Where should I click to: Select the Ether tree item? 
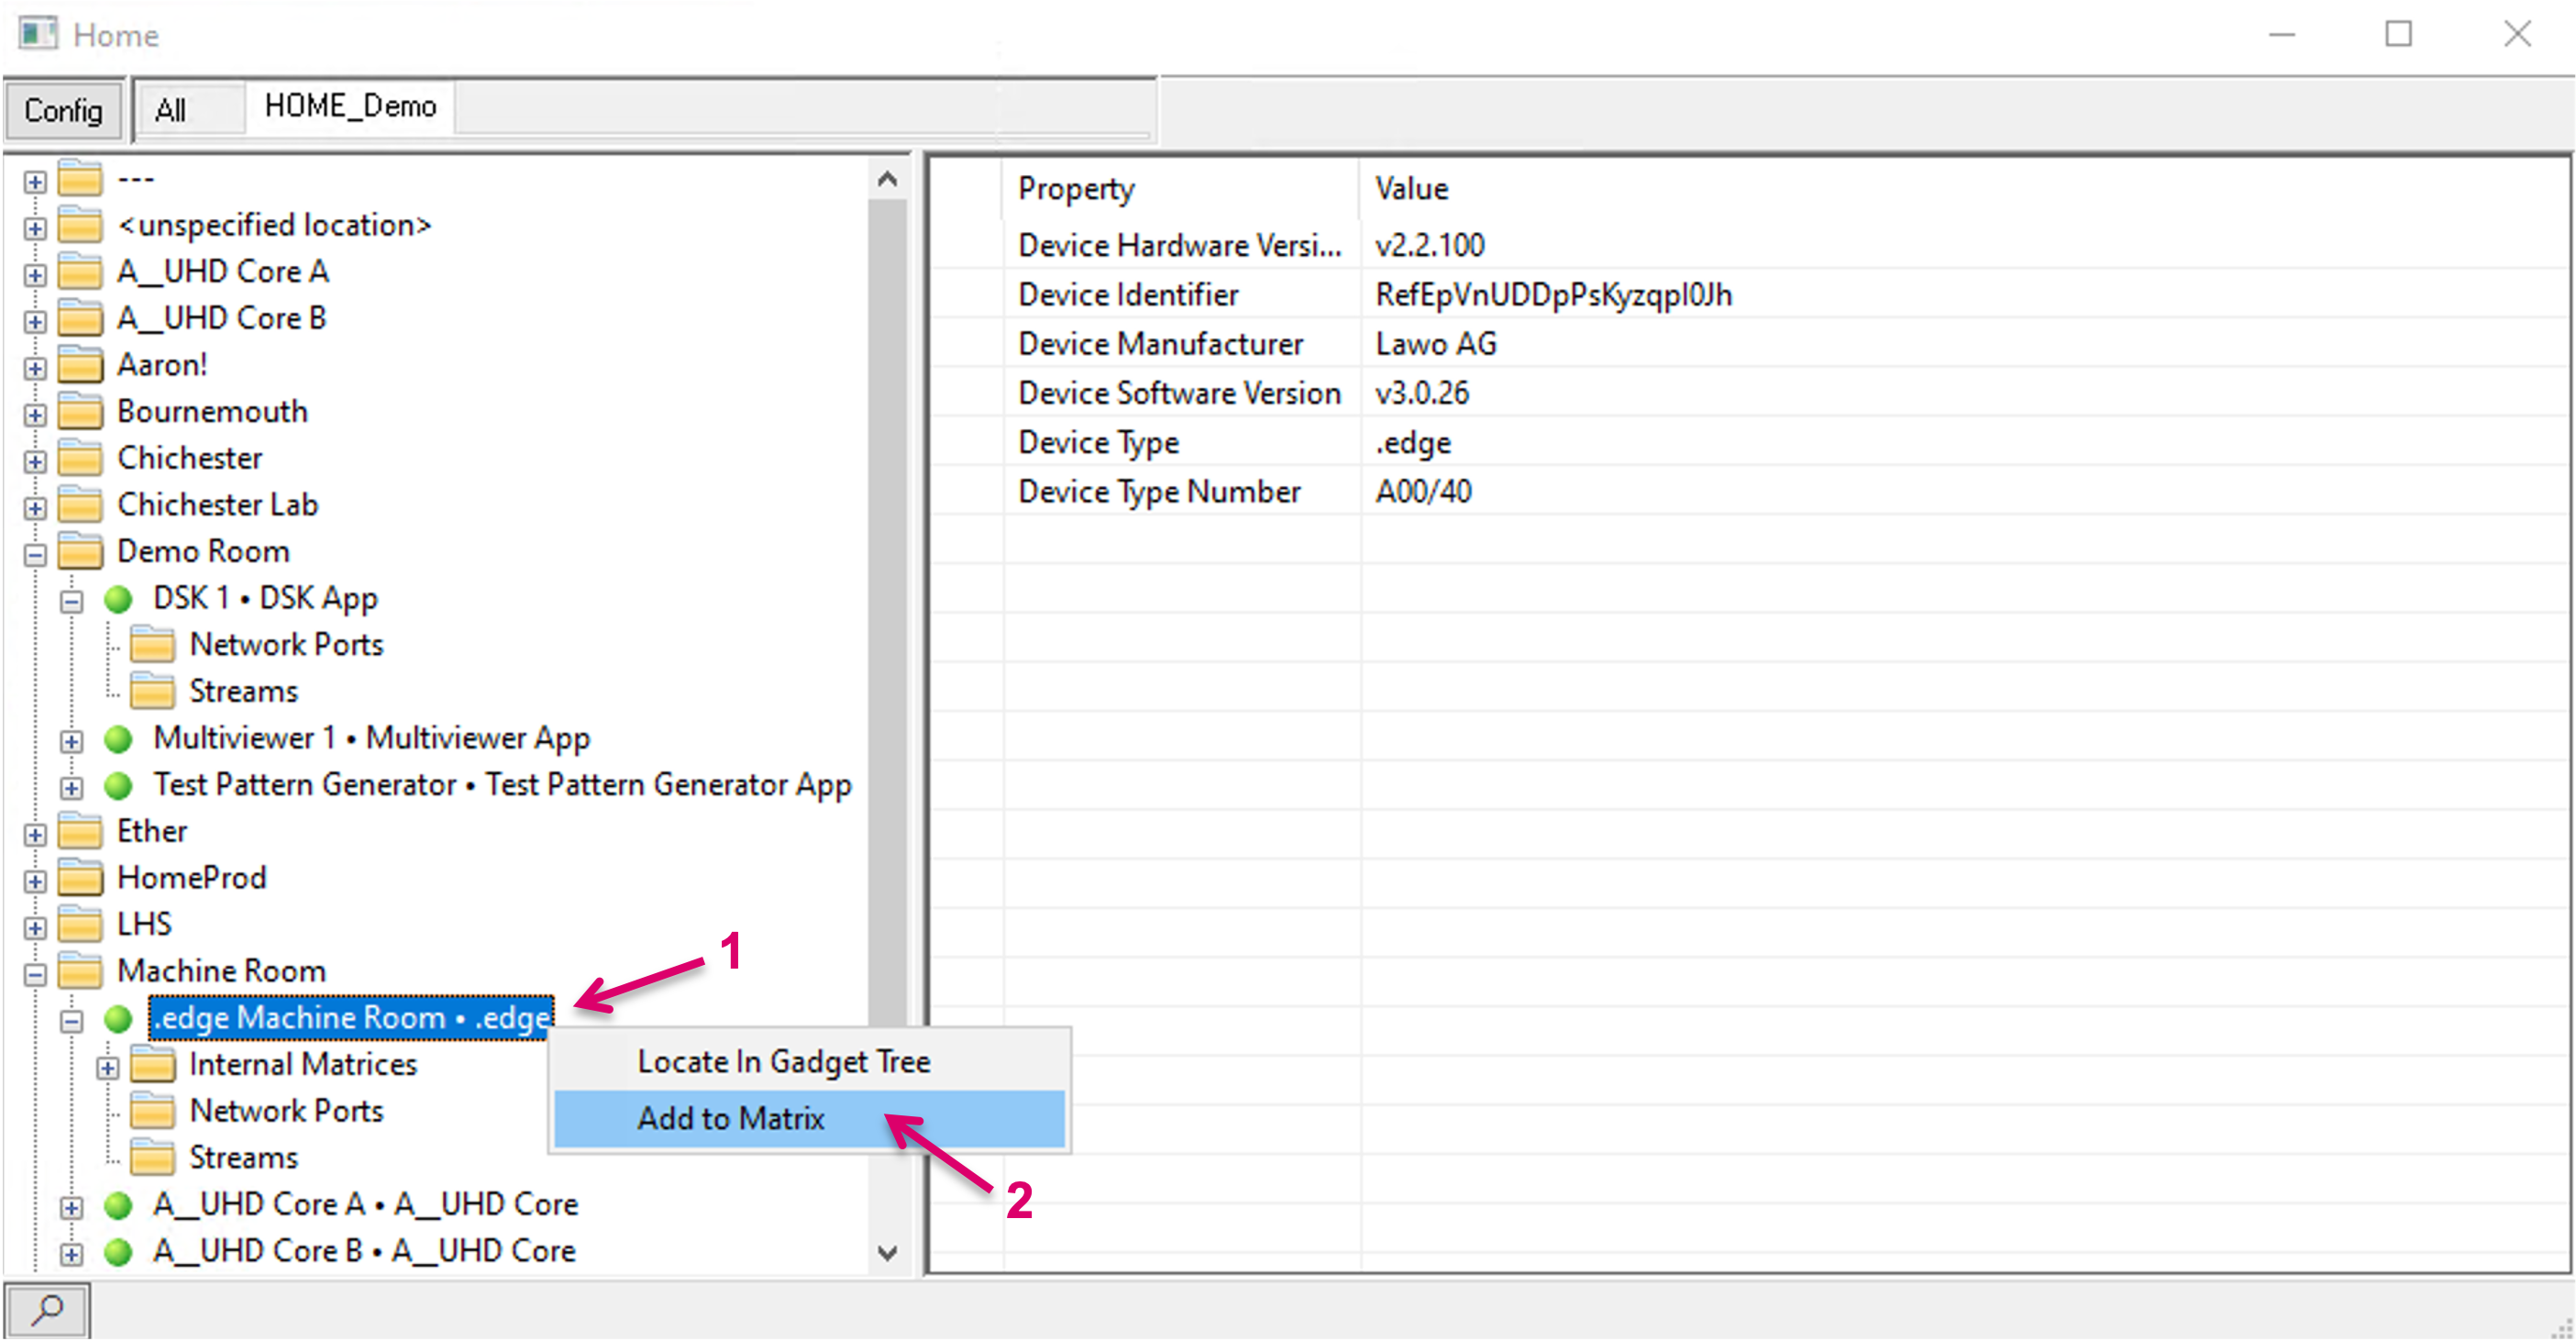pyautogui.click(x=152, y=831)
